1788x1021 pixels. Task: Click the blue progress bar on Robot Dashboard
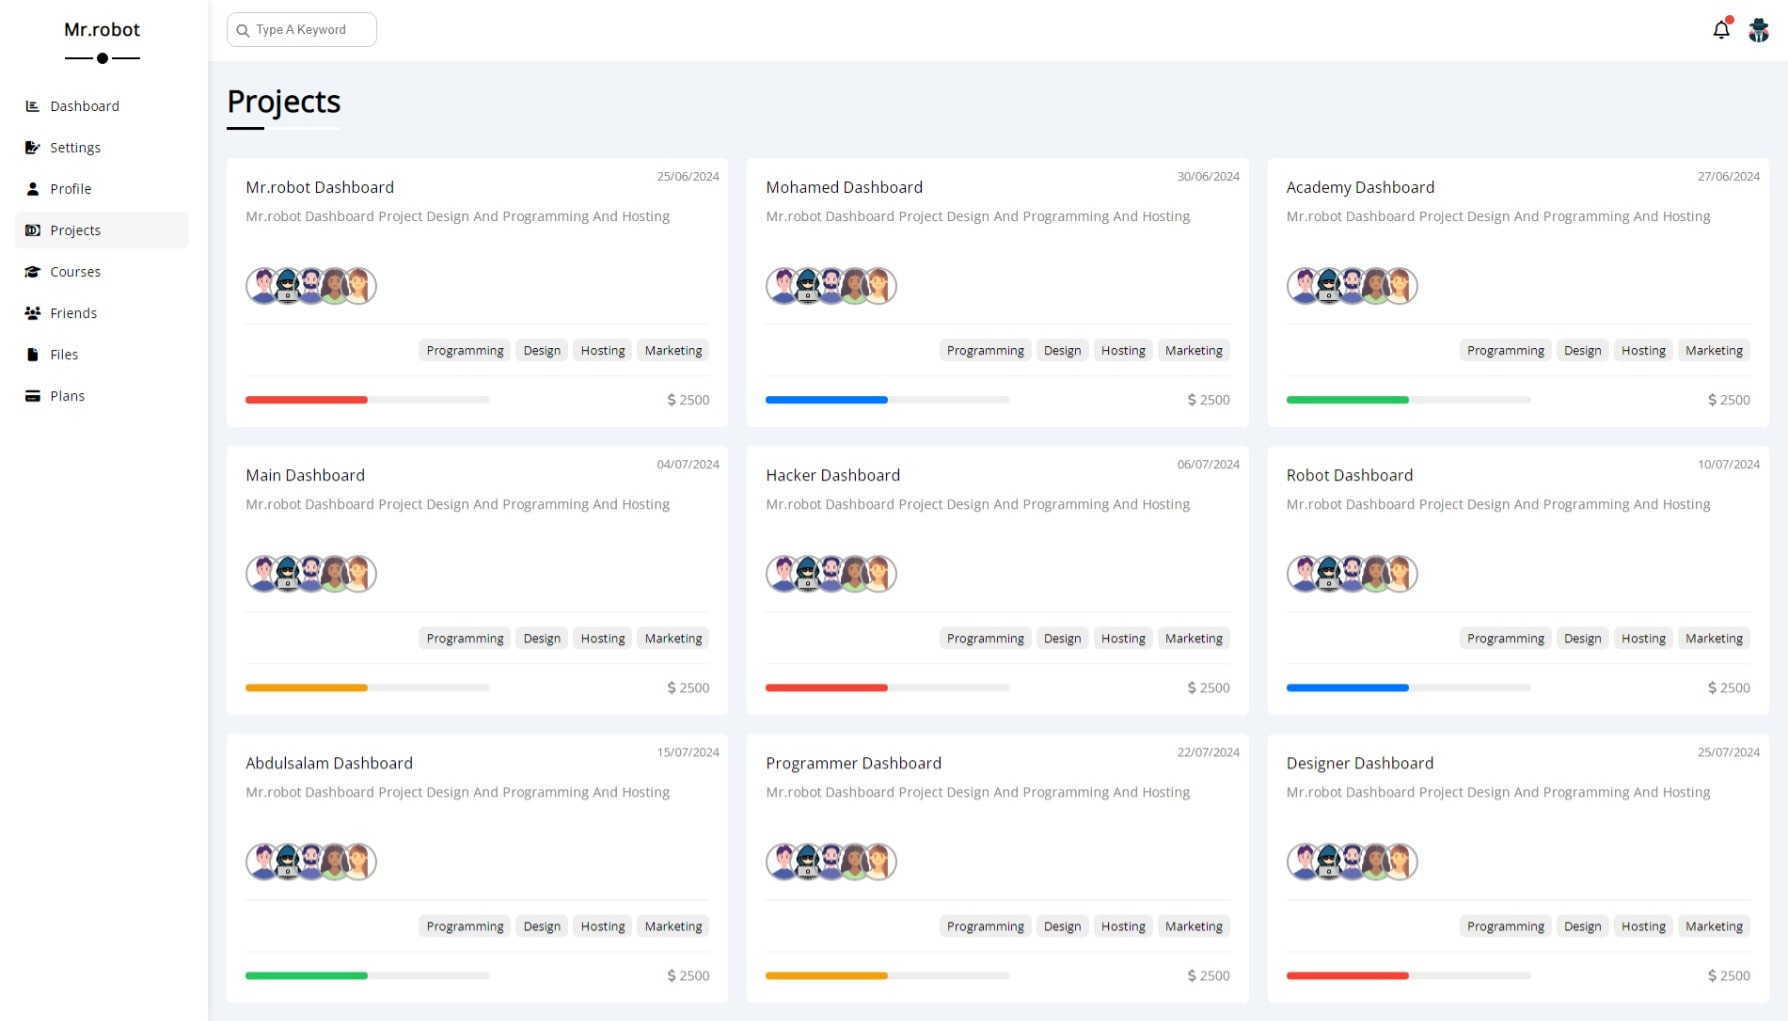(x=1347, y=688)
